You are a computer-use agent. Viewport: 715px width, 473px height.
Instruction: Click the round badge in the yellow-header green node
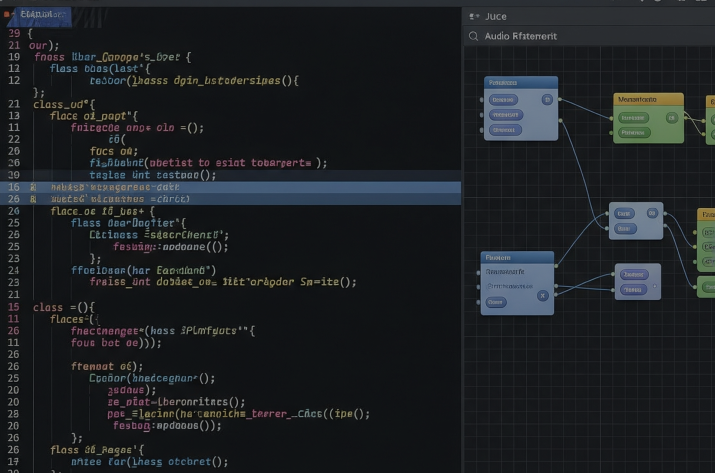pyautogui.click(x=671, y=118)
